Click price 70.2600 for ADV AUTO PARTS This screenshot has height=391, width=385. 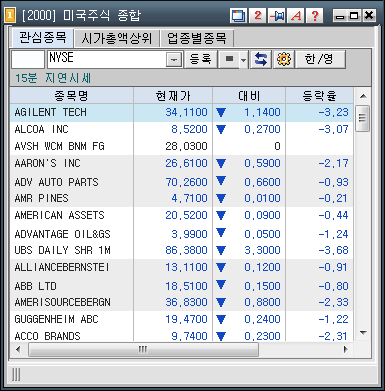pyautogui.click(x=186, y=182)
